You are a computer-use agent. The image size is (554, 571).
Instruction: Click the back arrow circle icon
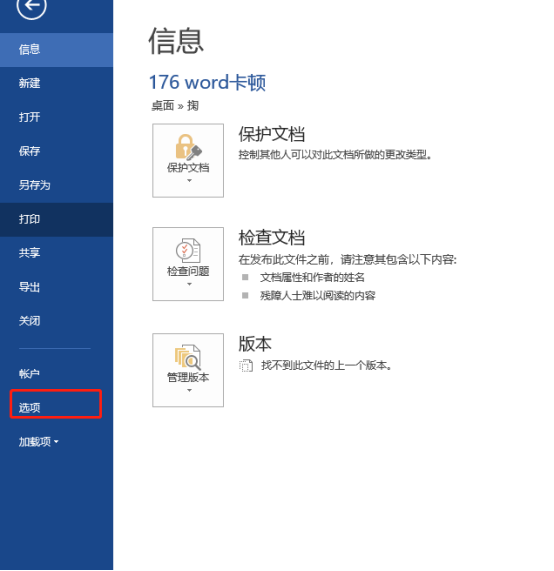tap(31, 6)
